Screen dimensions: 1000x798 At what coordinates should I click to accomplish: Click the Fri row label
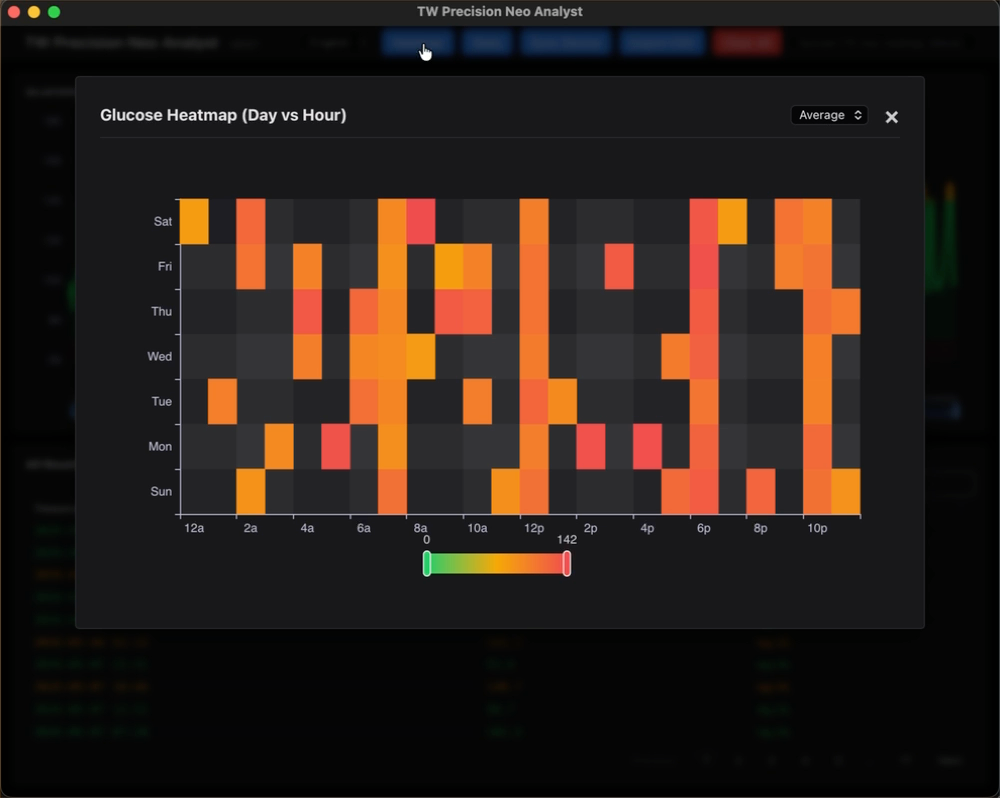pyautogui.click(x=165, y=267)
